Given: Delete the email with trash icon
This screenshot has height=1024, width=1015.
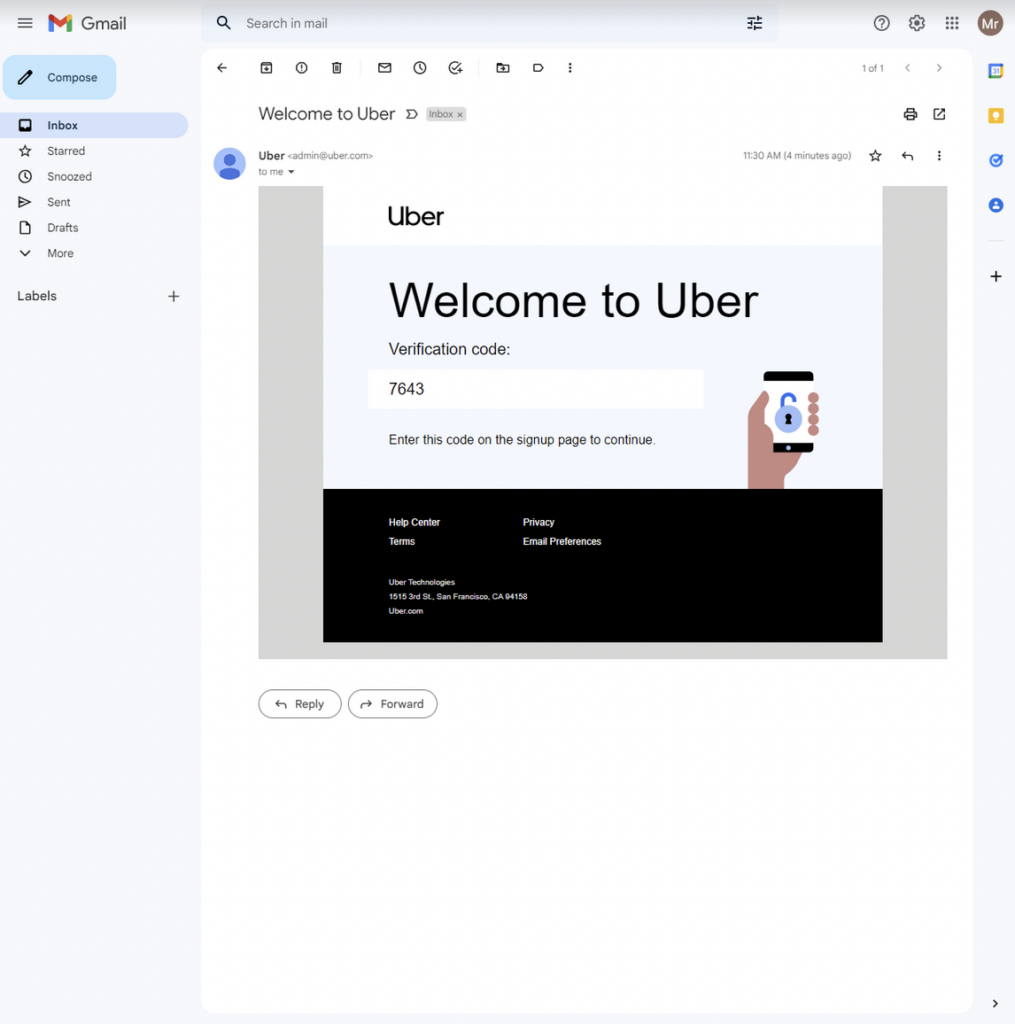Looking at the screenshot, I should (336, 68).
